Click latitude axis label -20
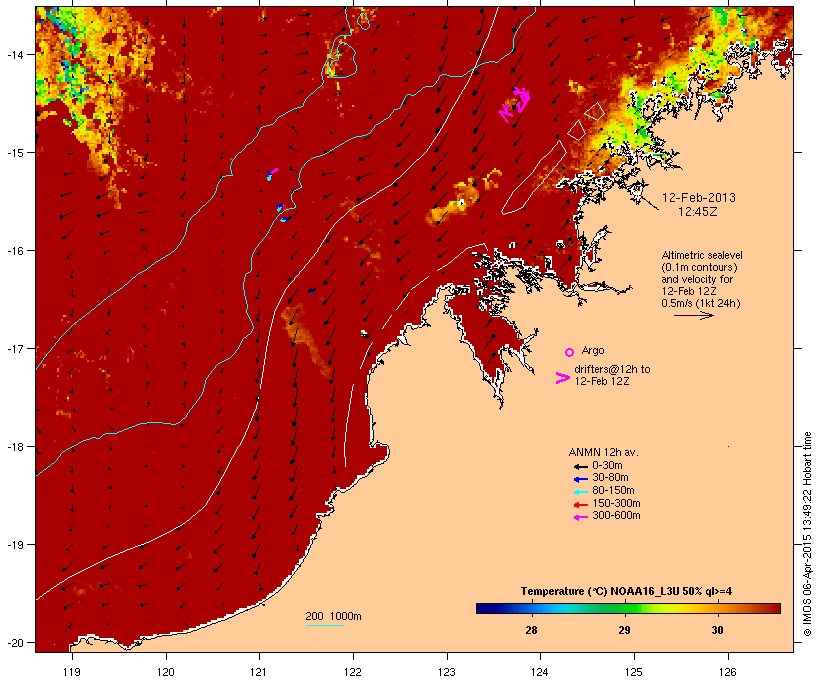Viewport: 820px width, 680px height. [x=14, y=643]
